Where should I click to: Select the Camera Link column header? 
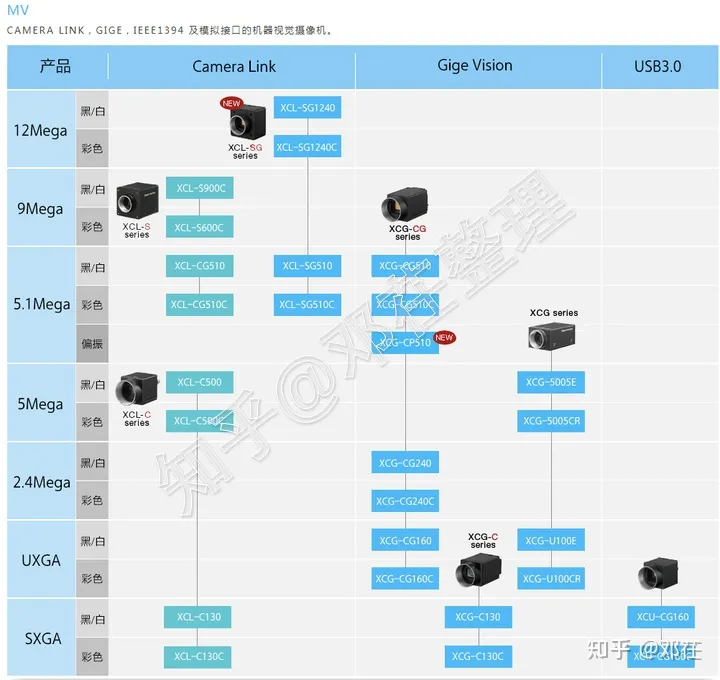[233, 67]
